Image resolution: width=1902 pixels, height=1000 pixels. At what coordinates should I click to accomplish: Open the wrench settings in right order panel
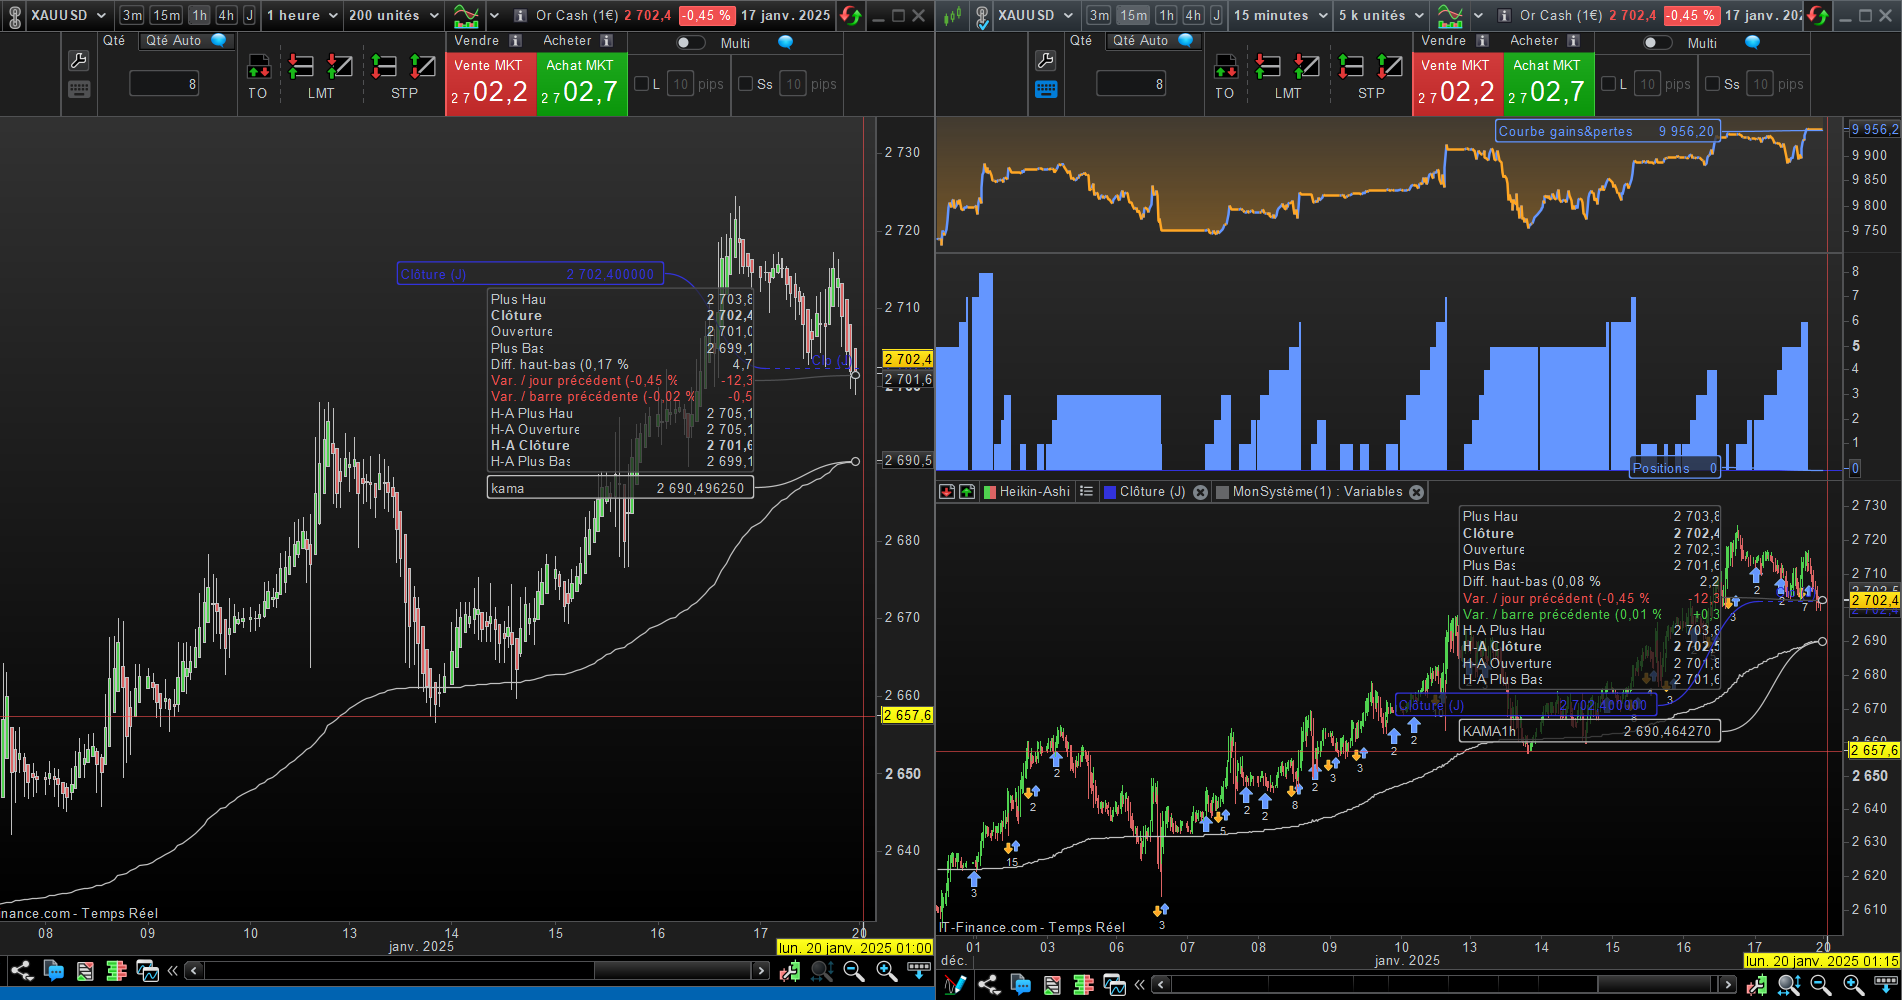pos(1045,61)
